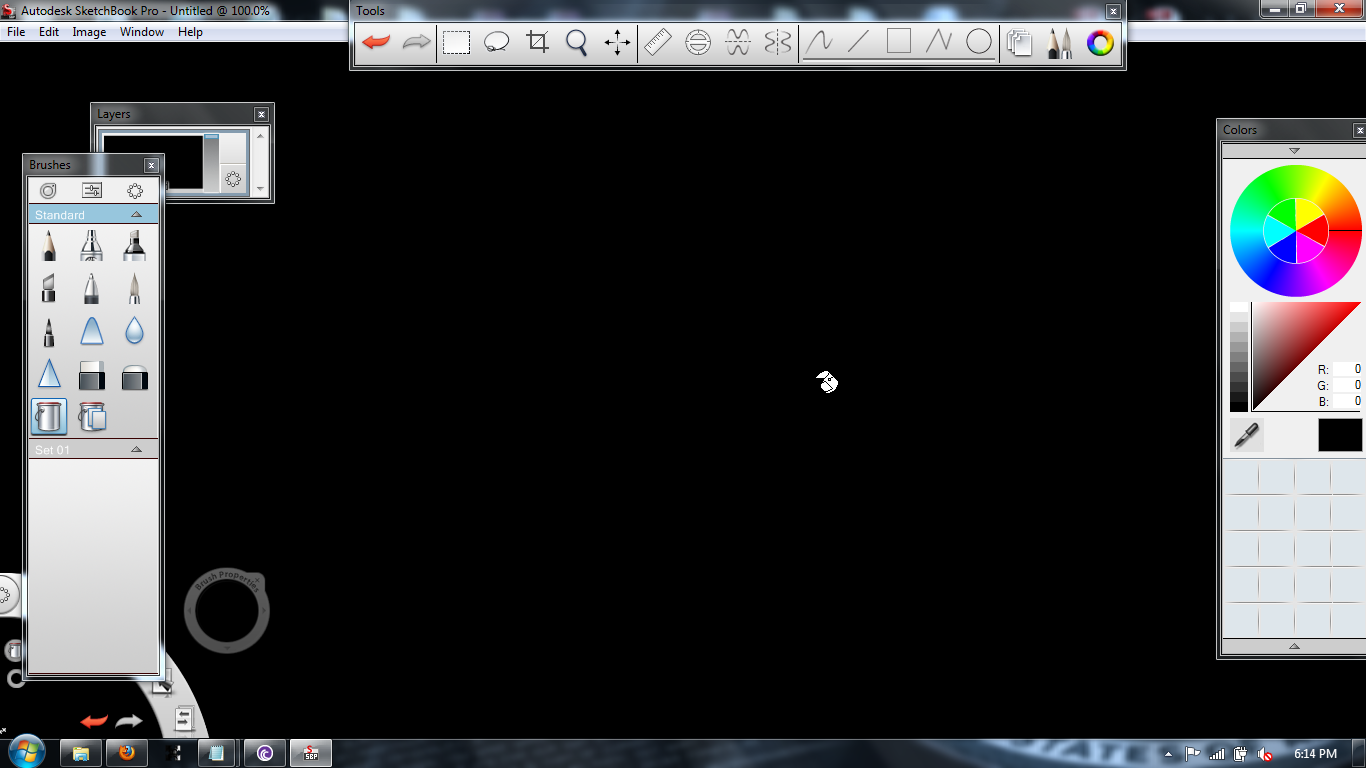
Task: Open the Window menu
Action: point(142,32)
